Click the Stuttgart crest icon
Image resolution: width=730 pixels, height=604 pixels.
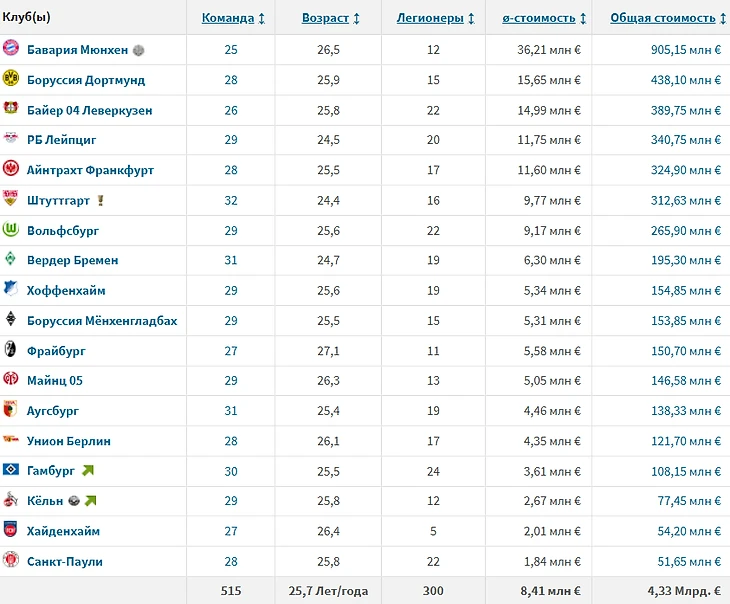[x=10, y=198]
